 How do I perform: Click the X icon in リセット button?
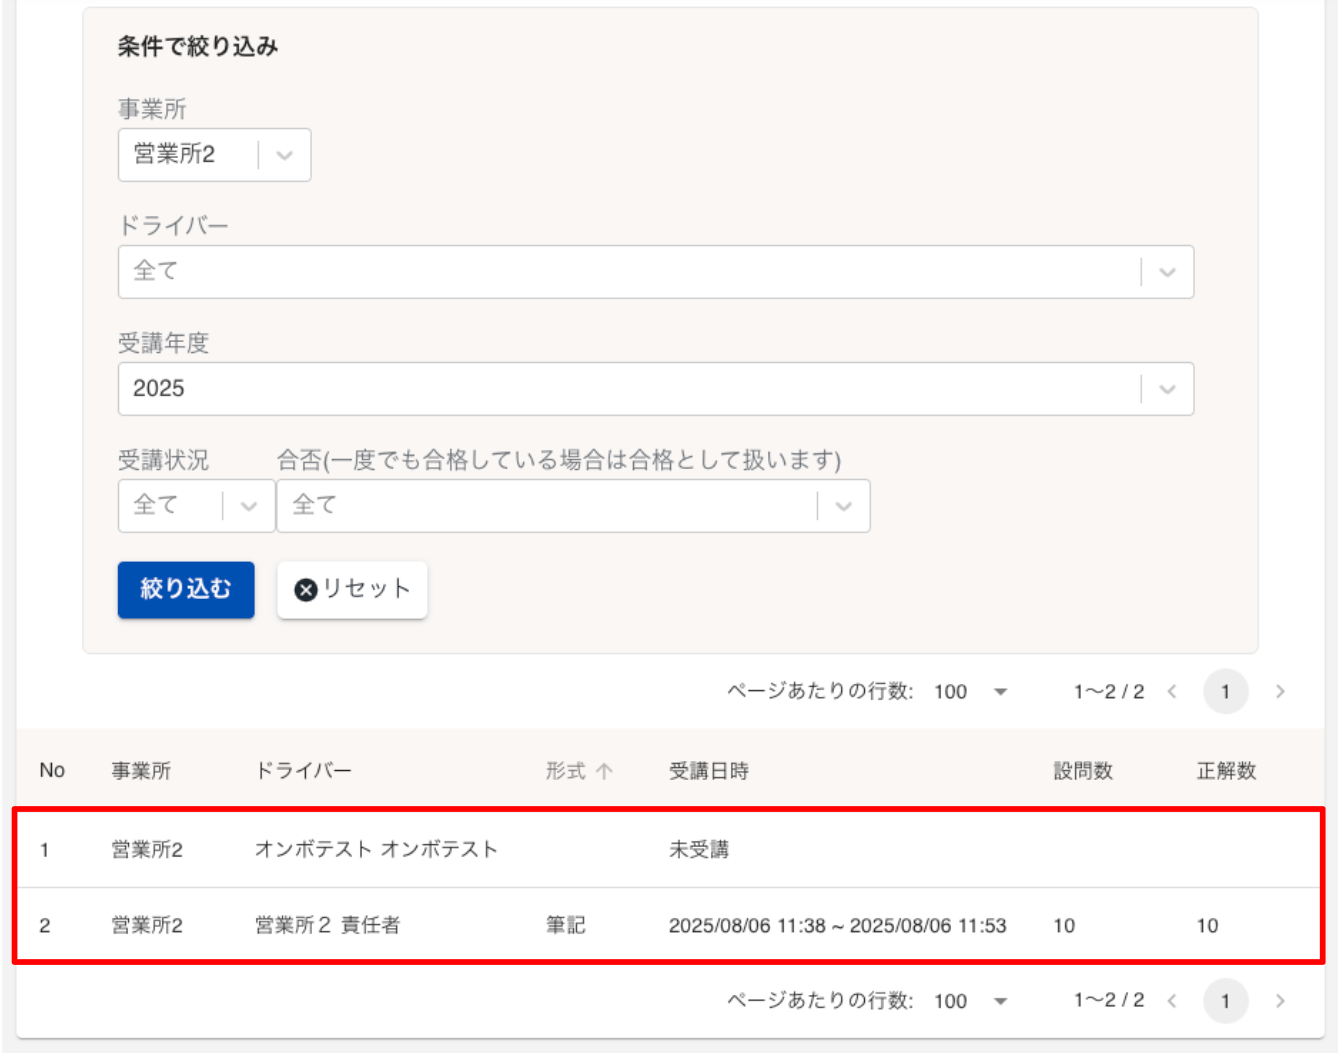pyautogui.click(x=306, y=590)
